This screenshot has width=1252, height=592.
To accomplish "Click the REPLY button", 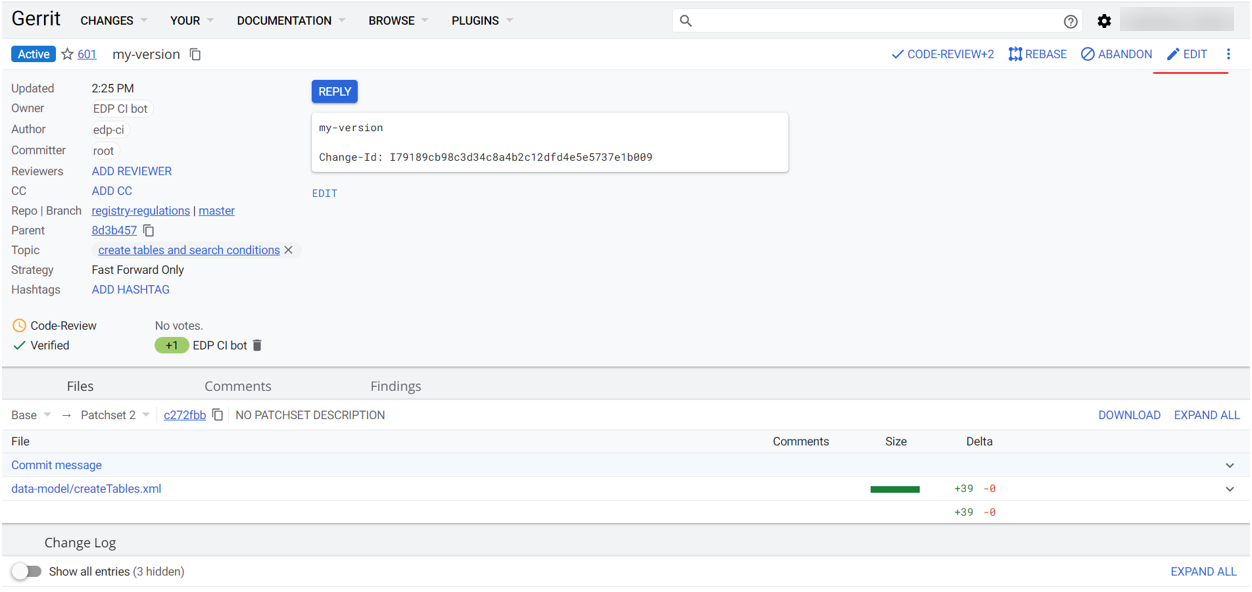I will pos(334,91).
